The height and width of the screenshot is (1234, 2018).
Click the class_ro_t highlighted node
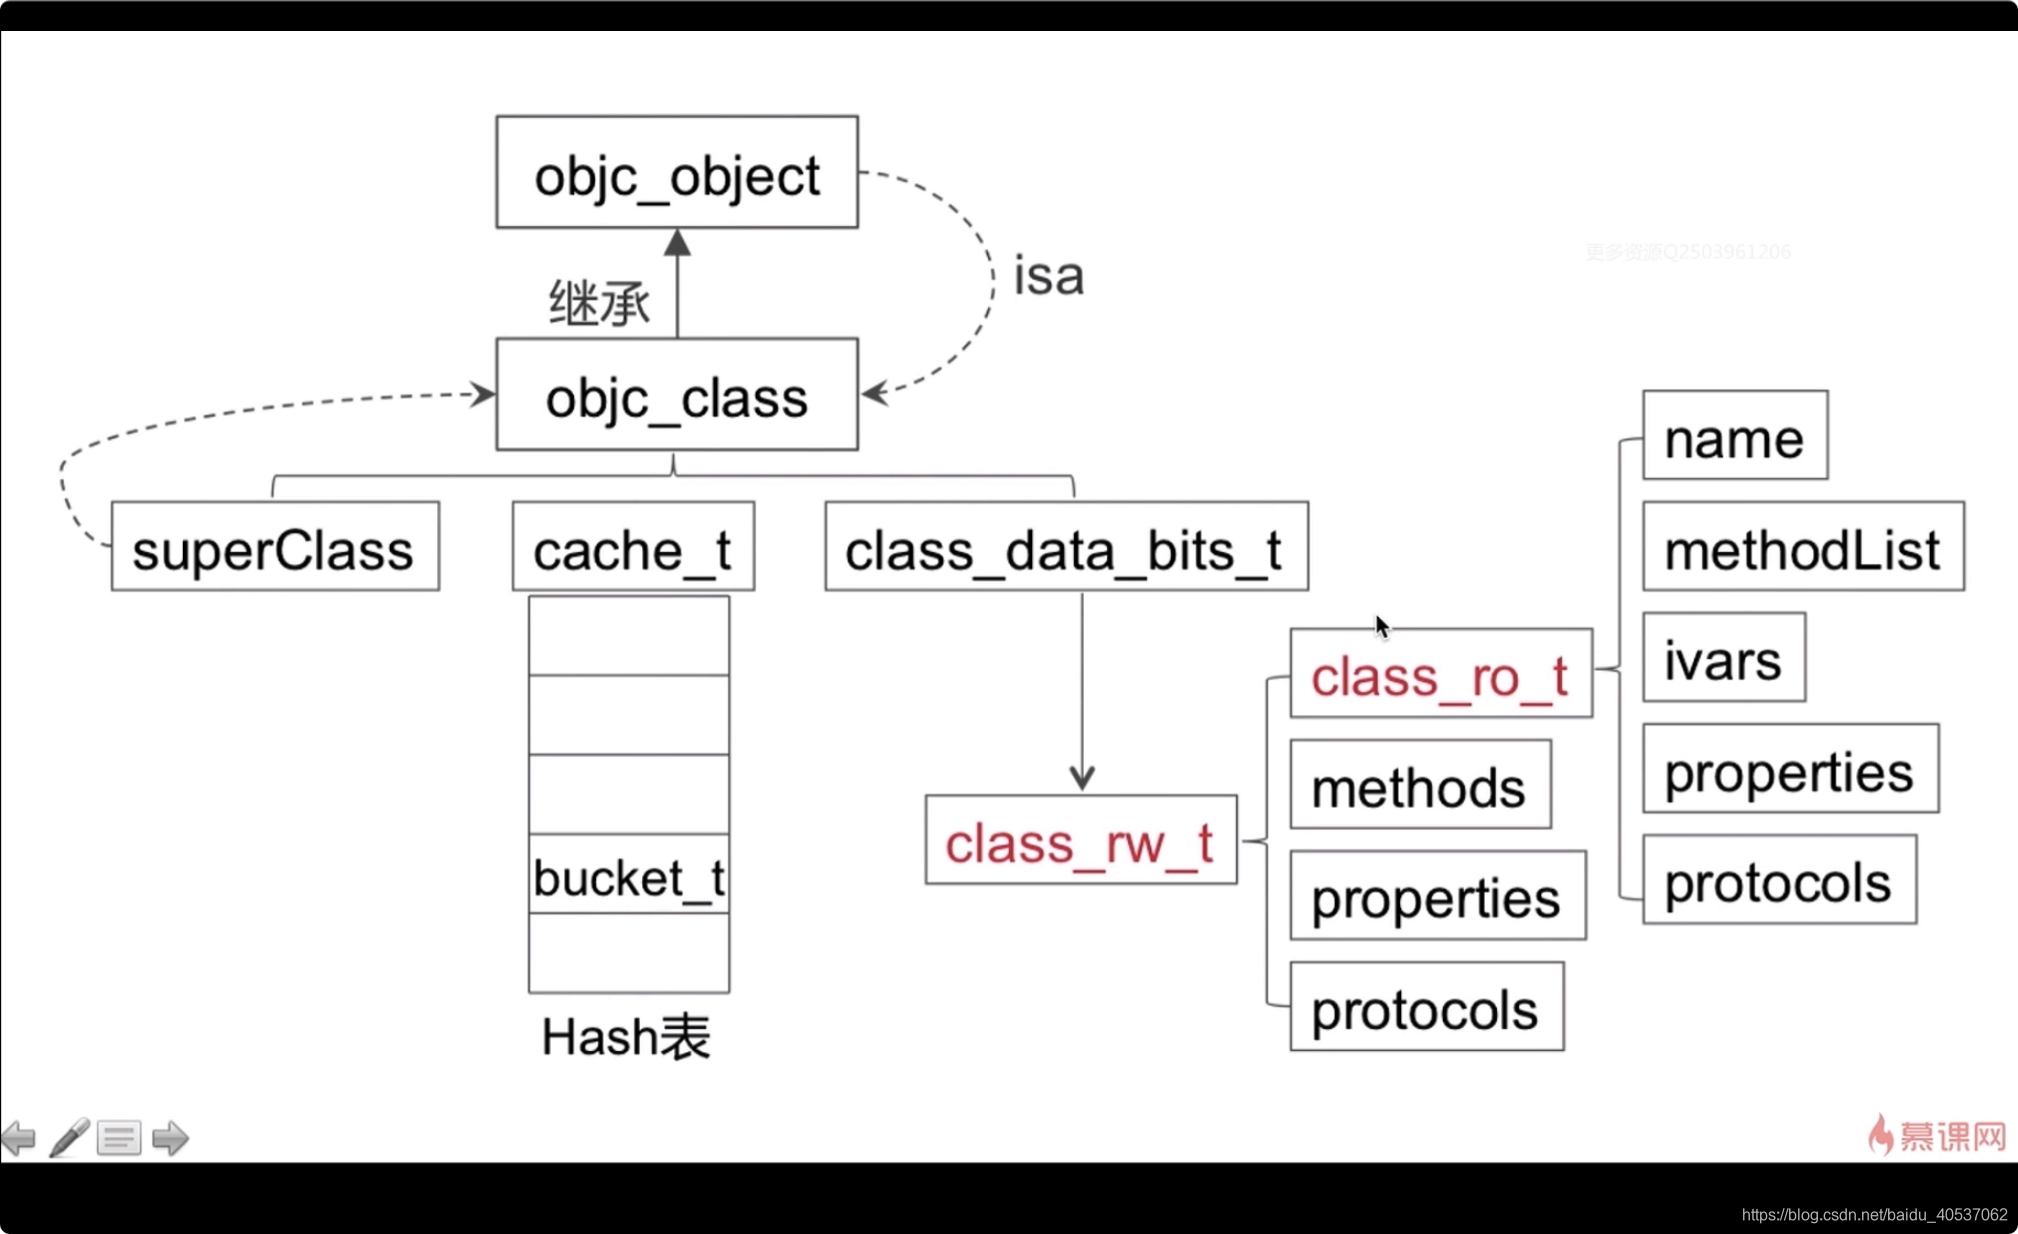[x=1439, y=675]
